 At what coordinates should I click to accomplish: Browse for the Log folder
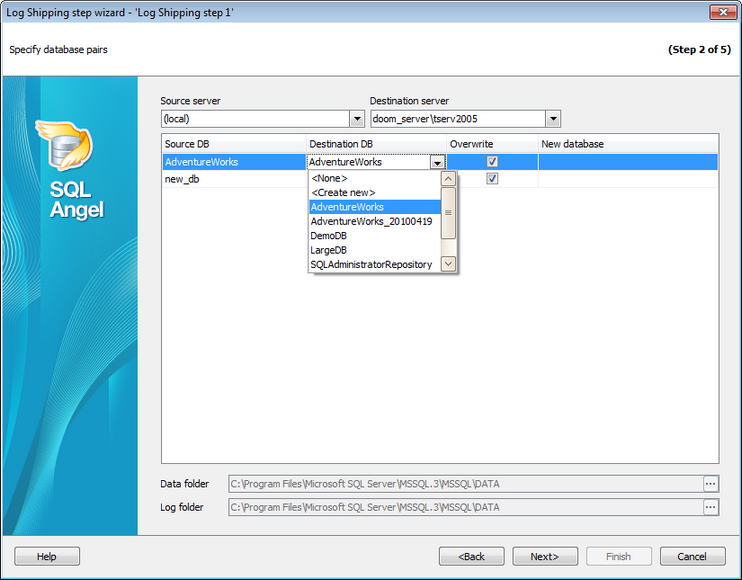tap(710, 507)
